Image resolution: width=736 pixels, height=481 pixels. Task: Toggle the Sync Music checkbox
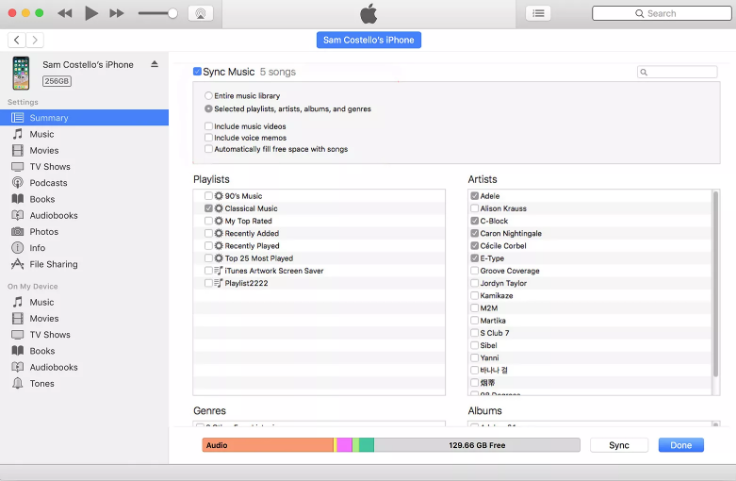(197, 71)
